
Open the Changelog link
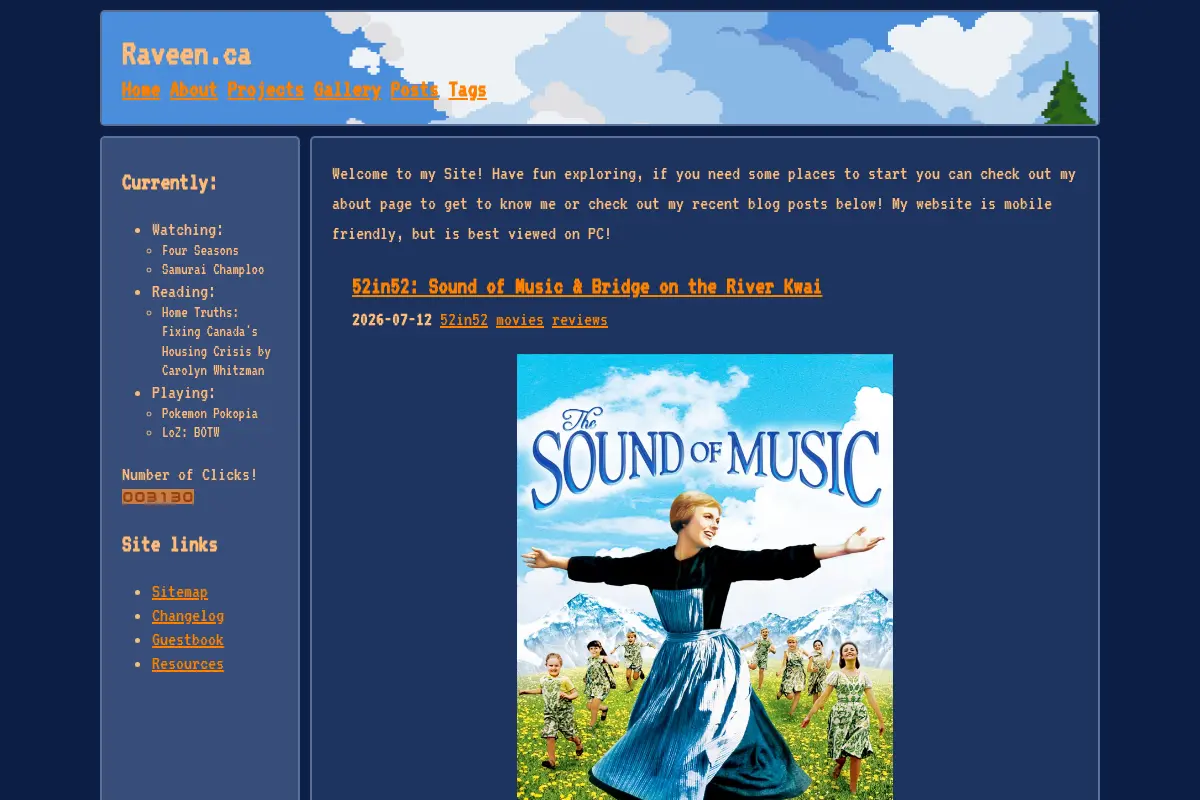(188, 616)
